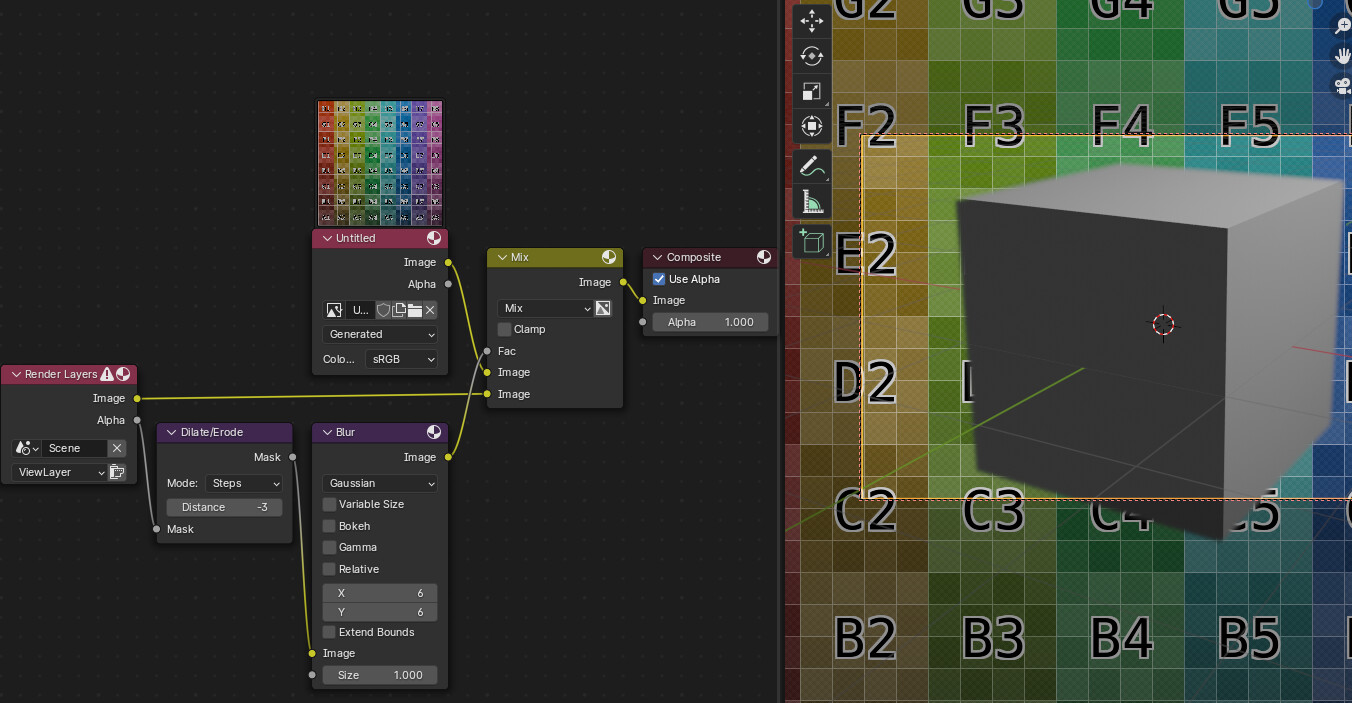
Task: Select the Add Cube tool
Action: [x=812, y=241]
